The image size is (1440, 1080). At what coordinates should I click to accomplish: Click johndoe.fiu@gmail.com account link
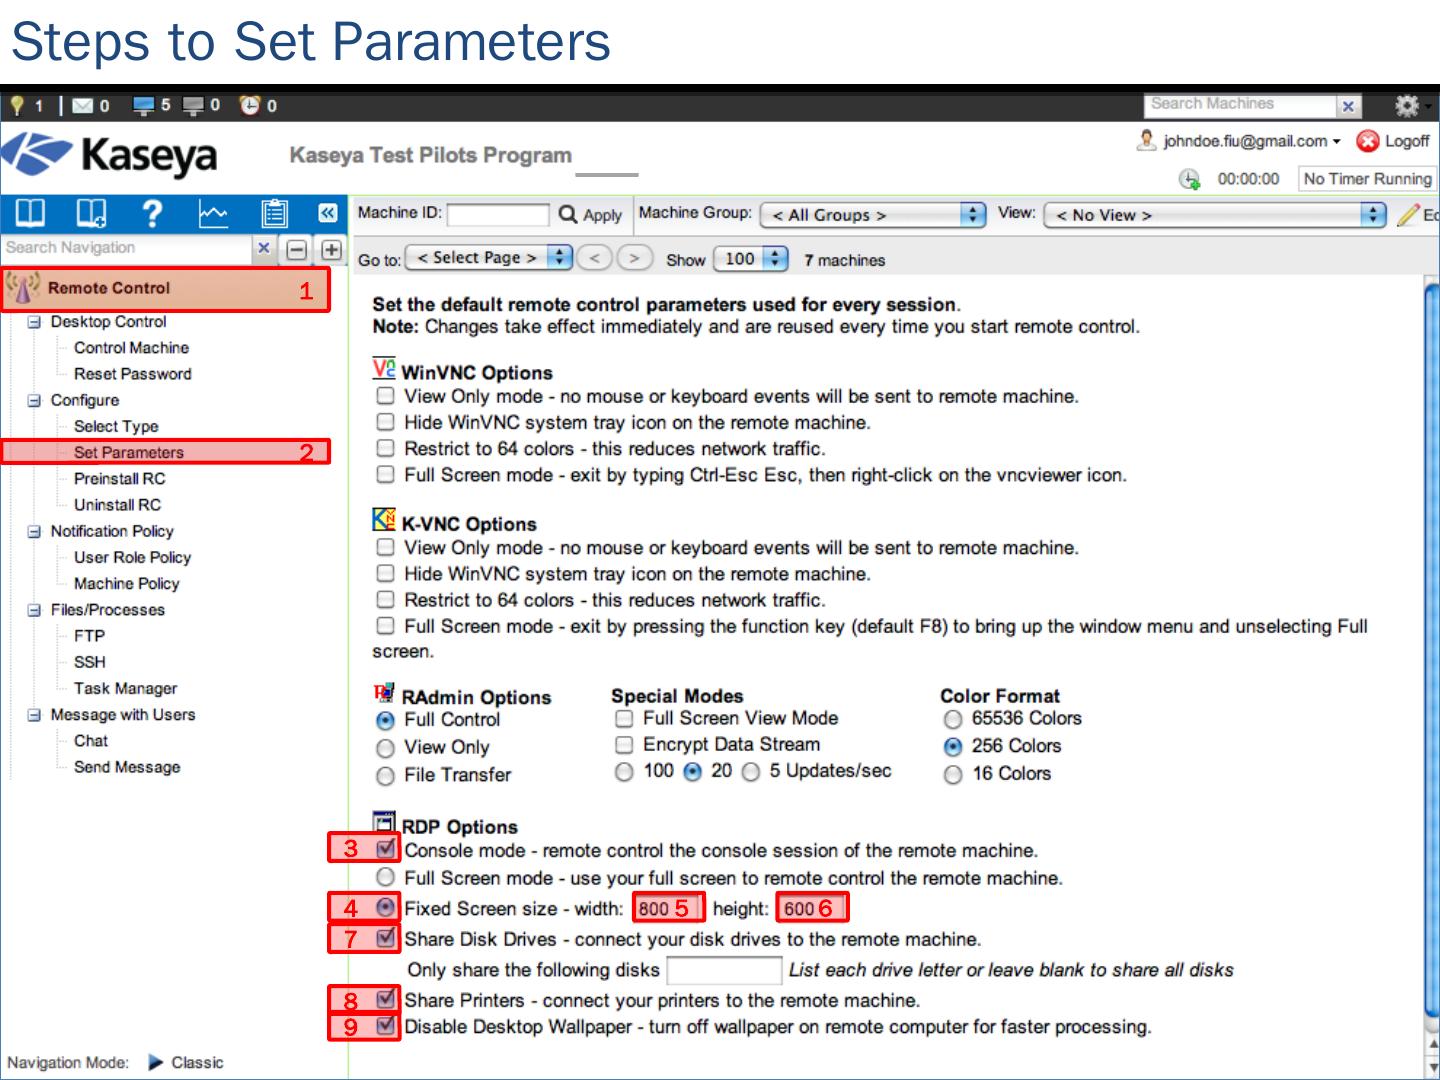[x=1244, y=142]
